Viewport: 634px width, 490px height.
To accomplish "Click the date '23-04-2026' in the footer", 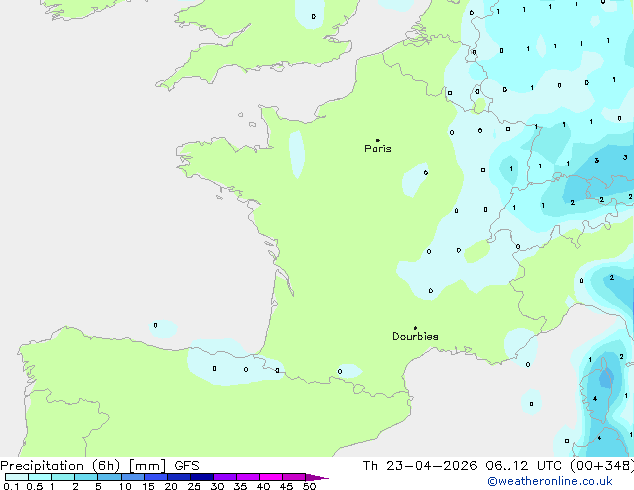I will [x=431, y=466].
